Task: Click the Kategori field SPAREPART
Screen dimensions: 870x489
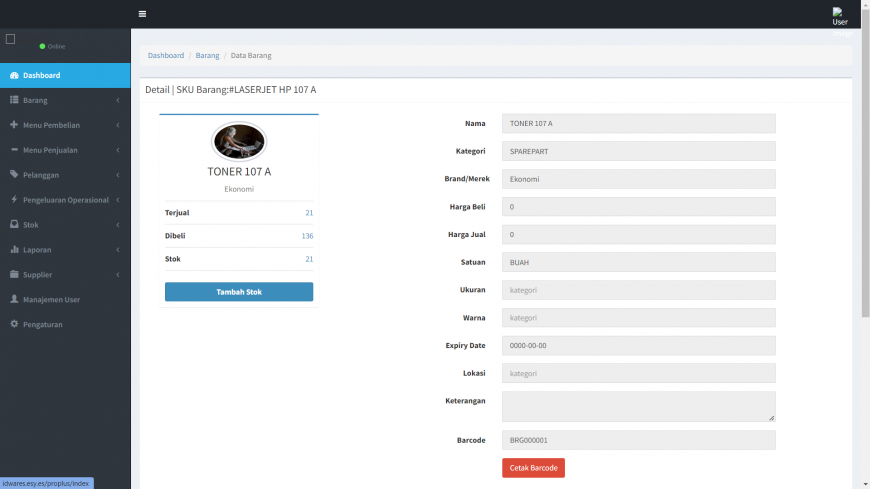Action: 639,152
